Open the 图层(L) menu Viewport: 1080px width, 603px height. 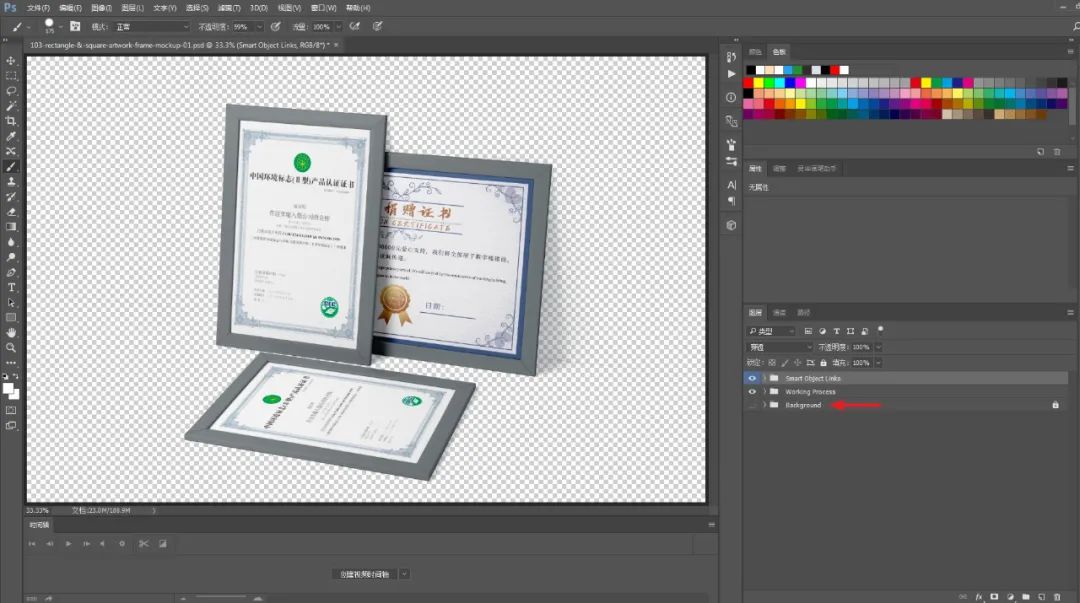(x=132, y=8)
